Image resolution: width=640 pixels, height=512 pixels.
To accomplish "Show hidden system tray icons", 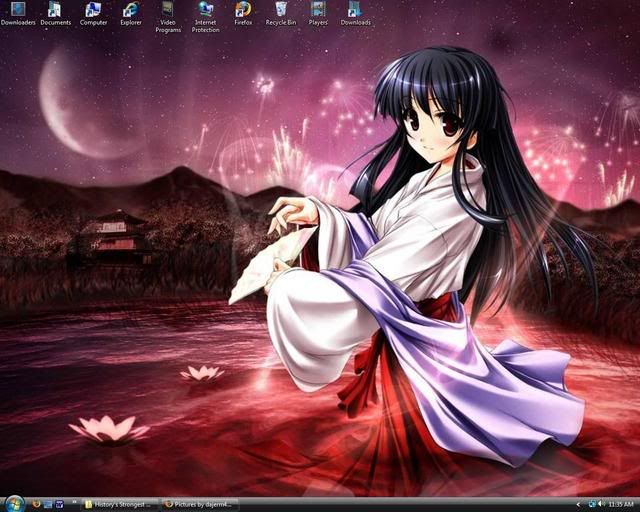I will click(579, 504).
